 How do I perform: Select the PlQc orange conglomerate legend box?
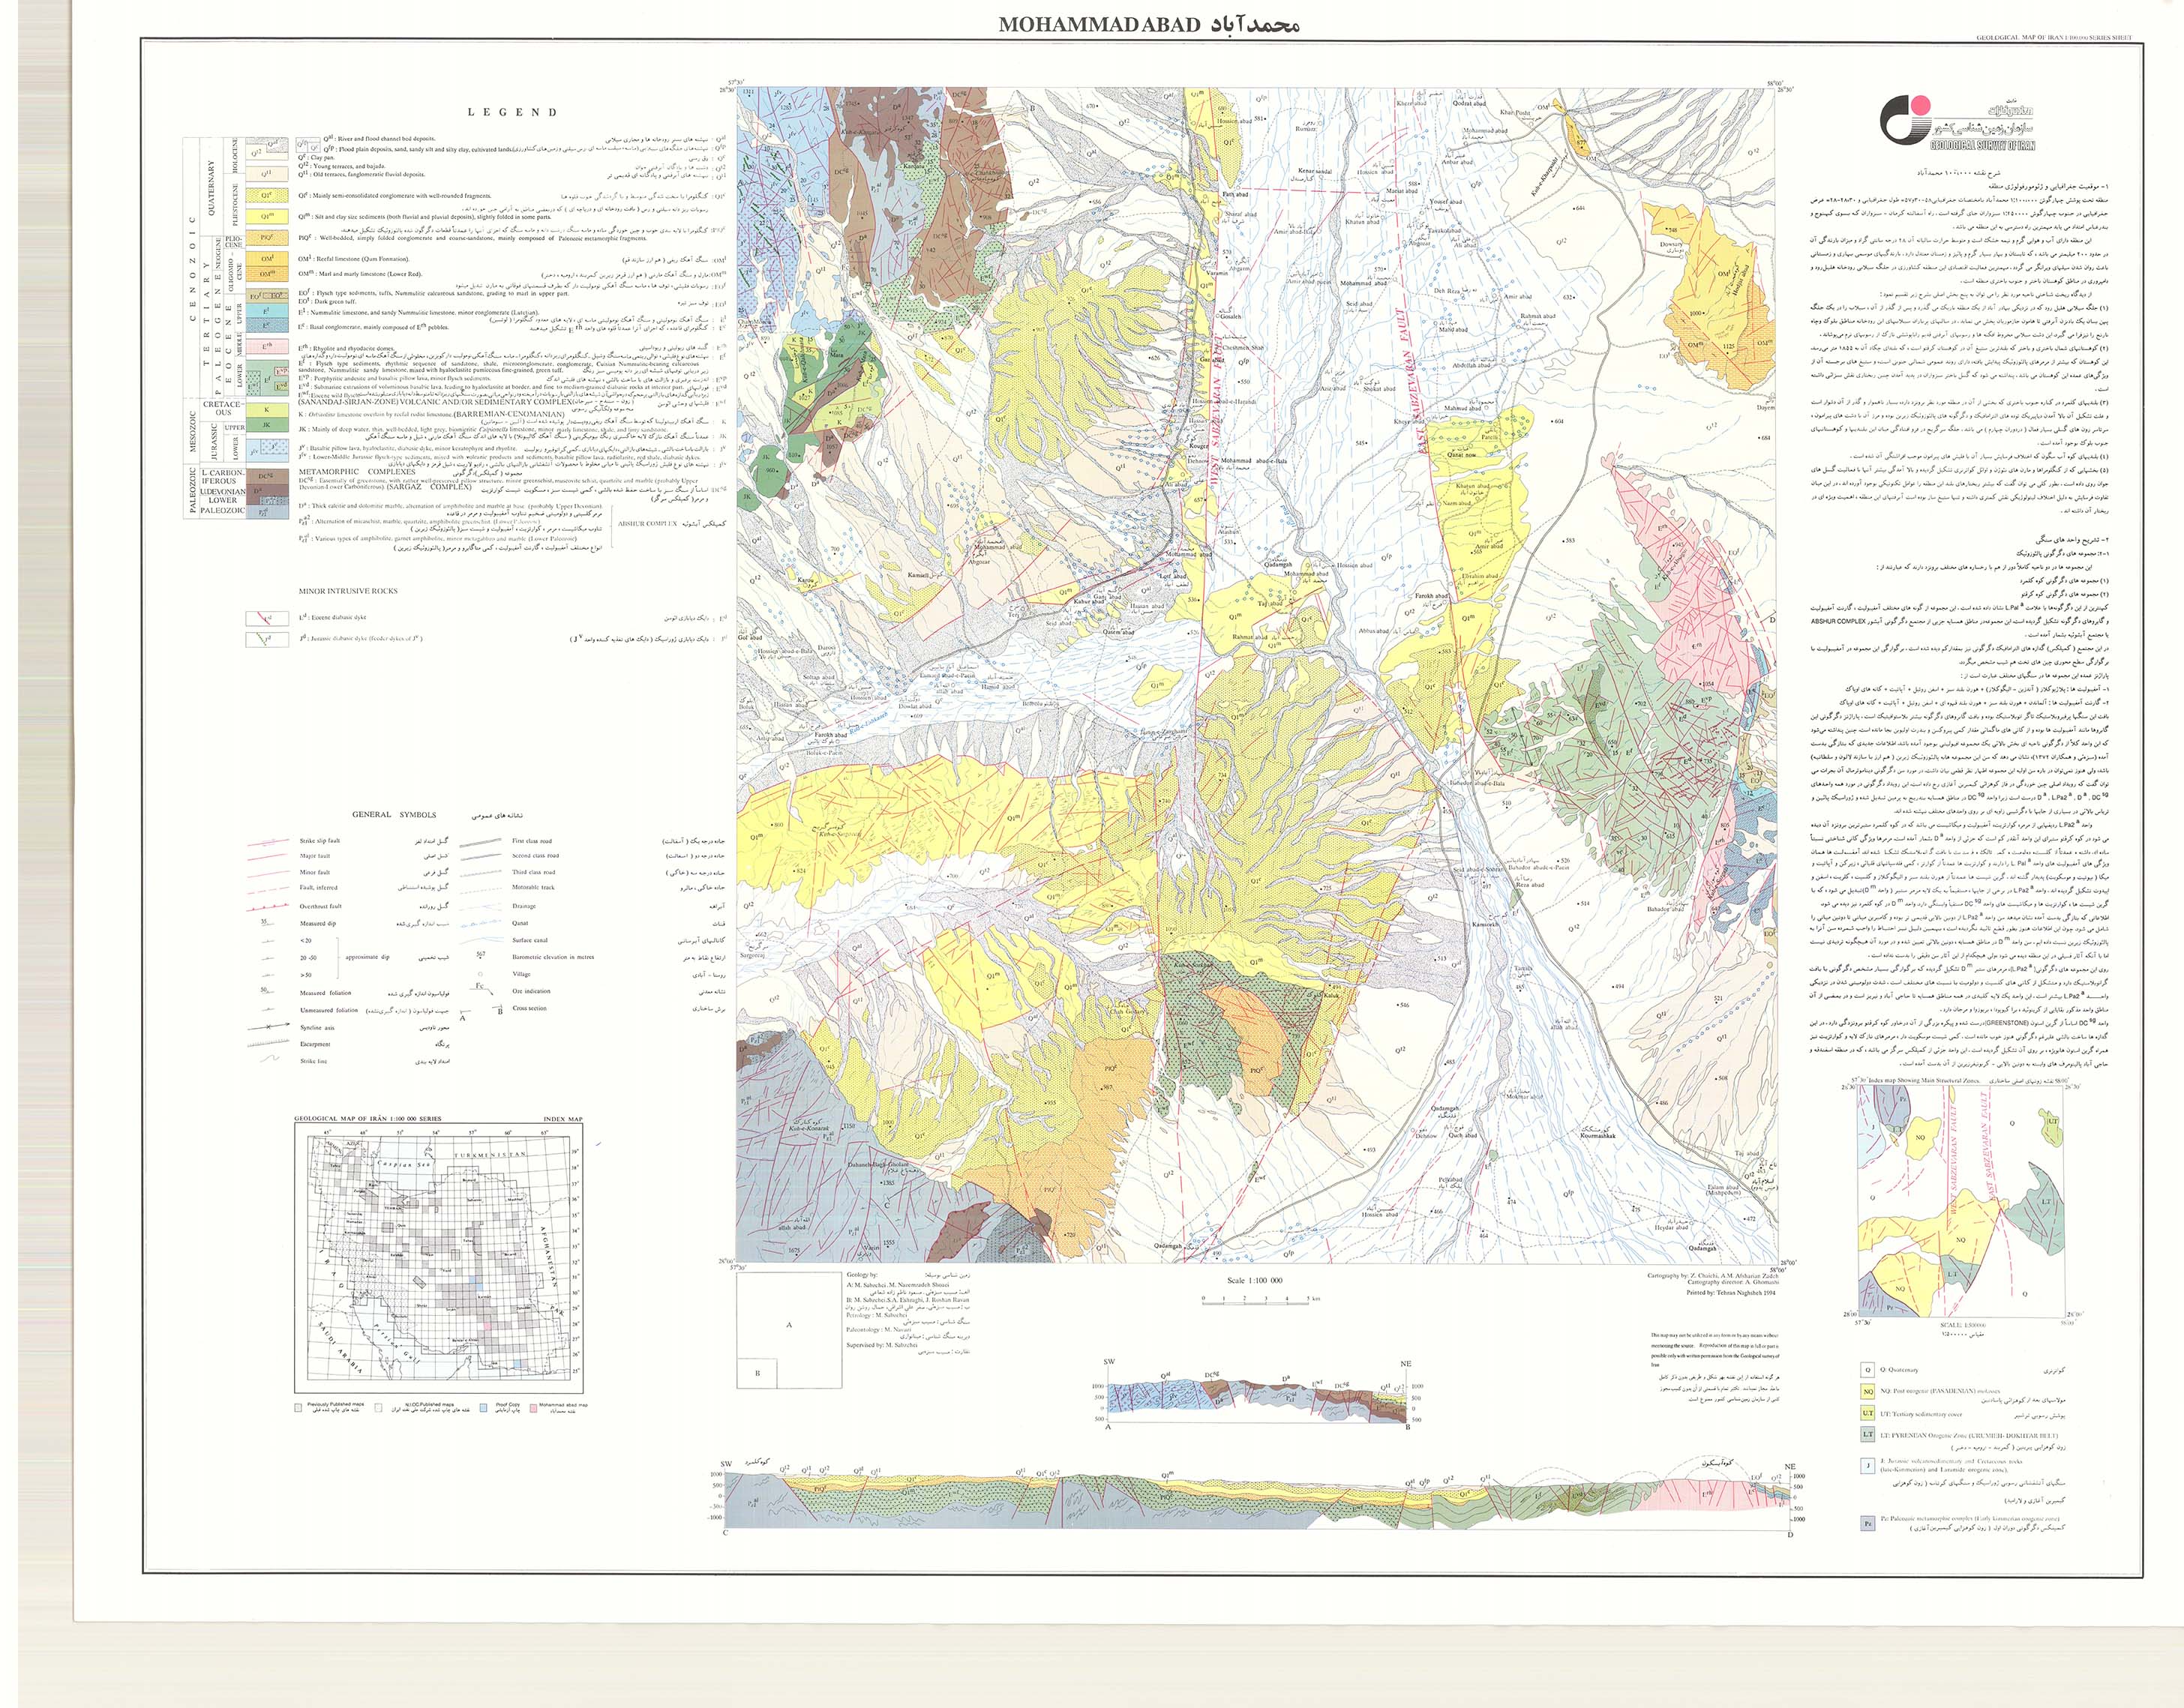266,237
